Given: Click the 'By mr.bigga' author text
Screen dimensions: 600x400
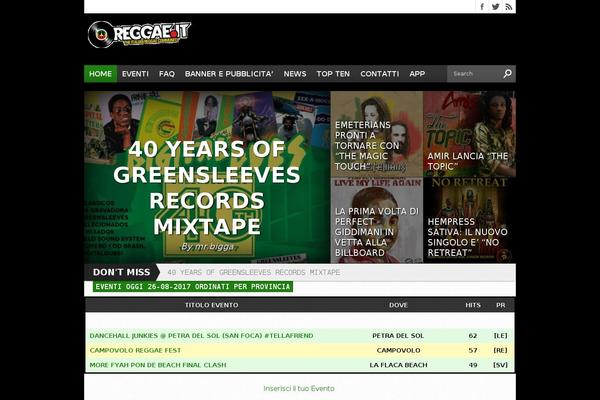Looking at the screenshot, I should point(207,247).
